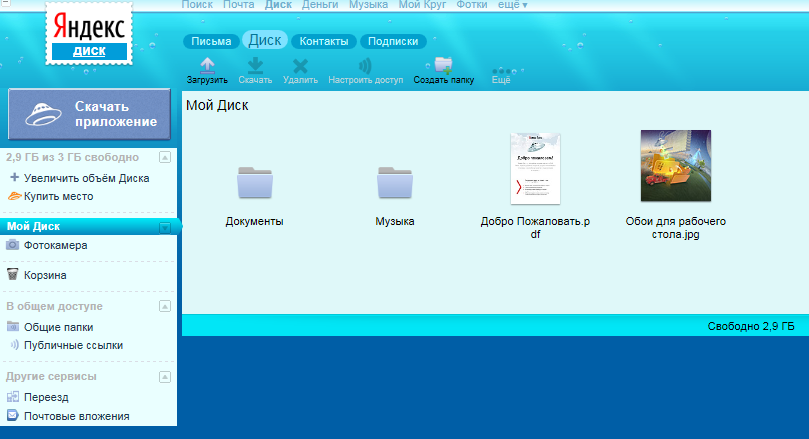Screen dimensions: 809x439
Task: Toggle the Мой Диск section arrow
Action: (165, 227)
